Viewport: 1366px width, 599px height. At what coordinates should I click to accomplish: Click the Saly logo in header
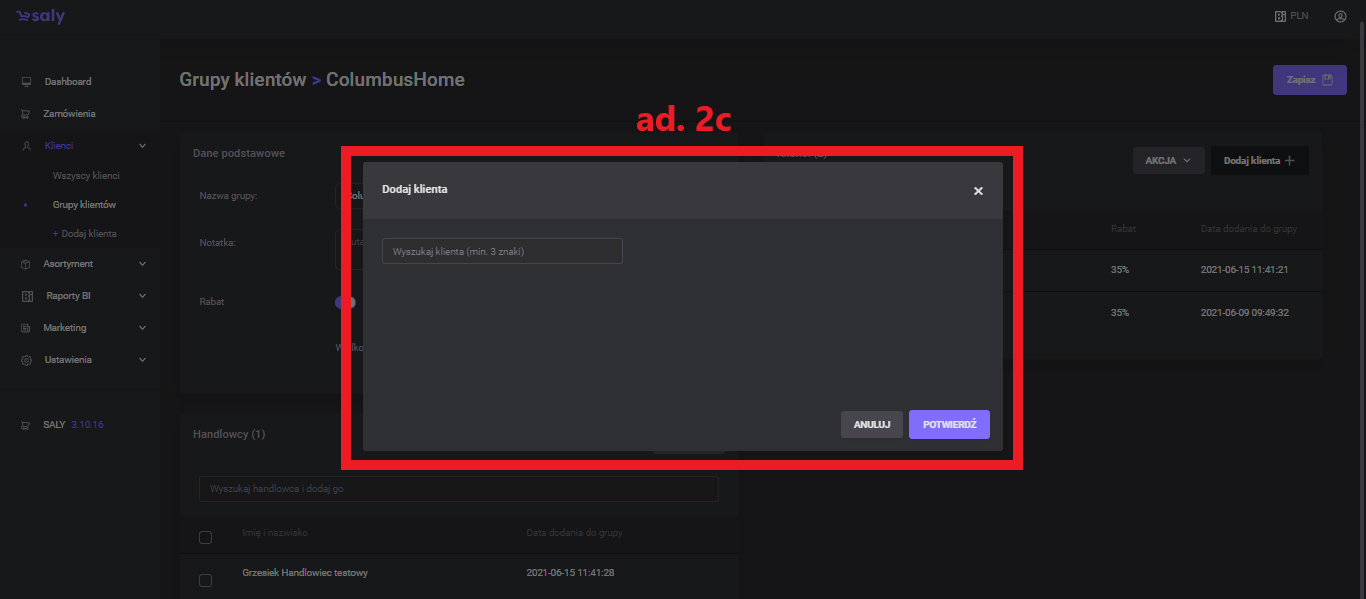tap(40, 17)
